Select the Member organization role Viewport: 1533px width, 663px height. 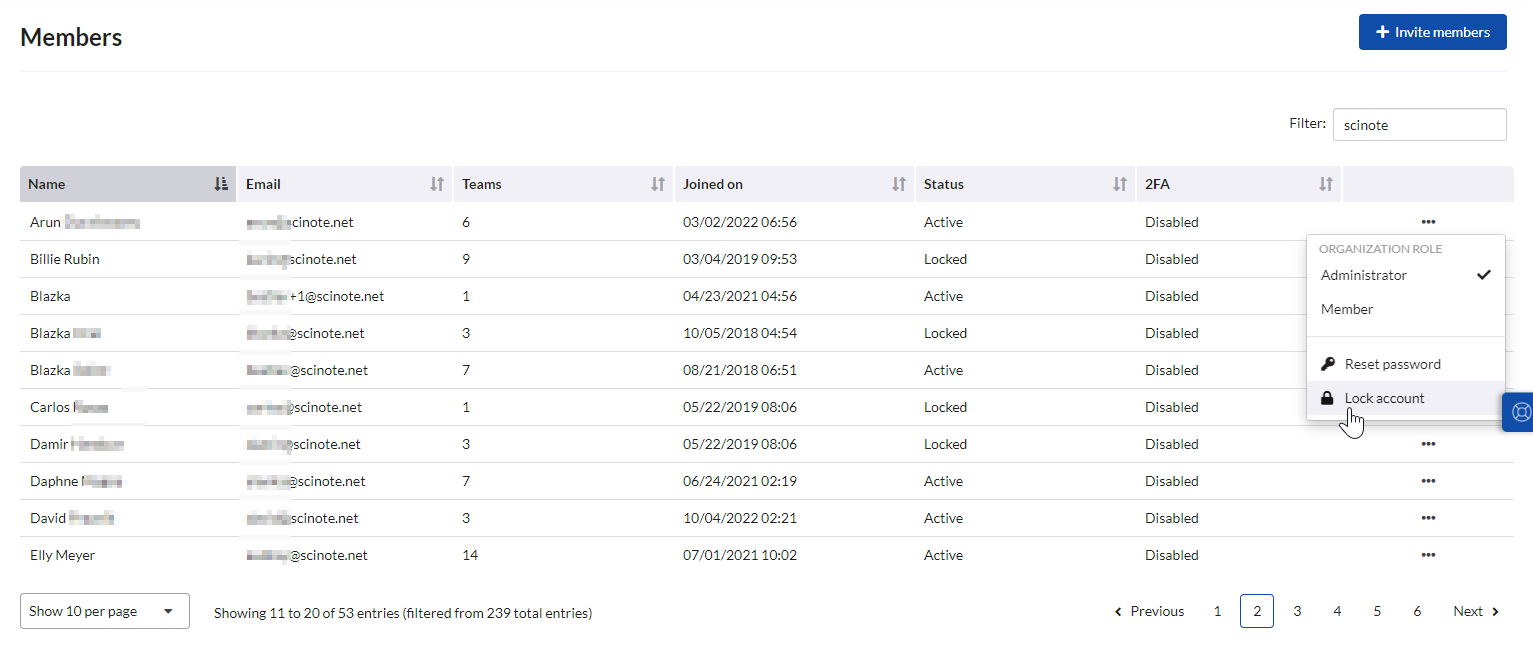coord(1347,309)
